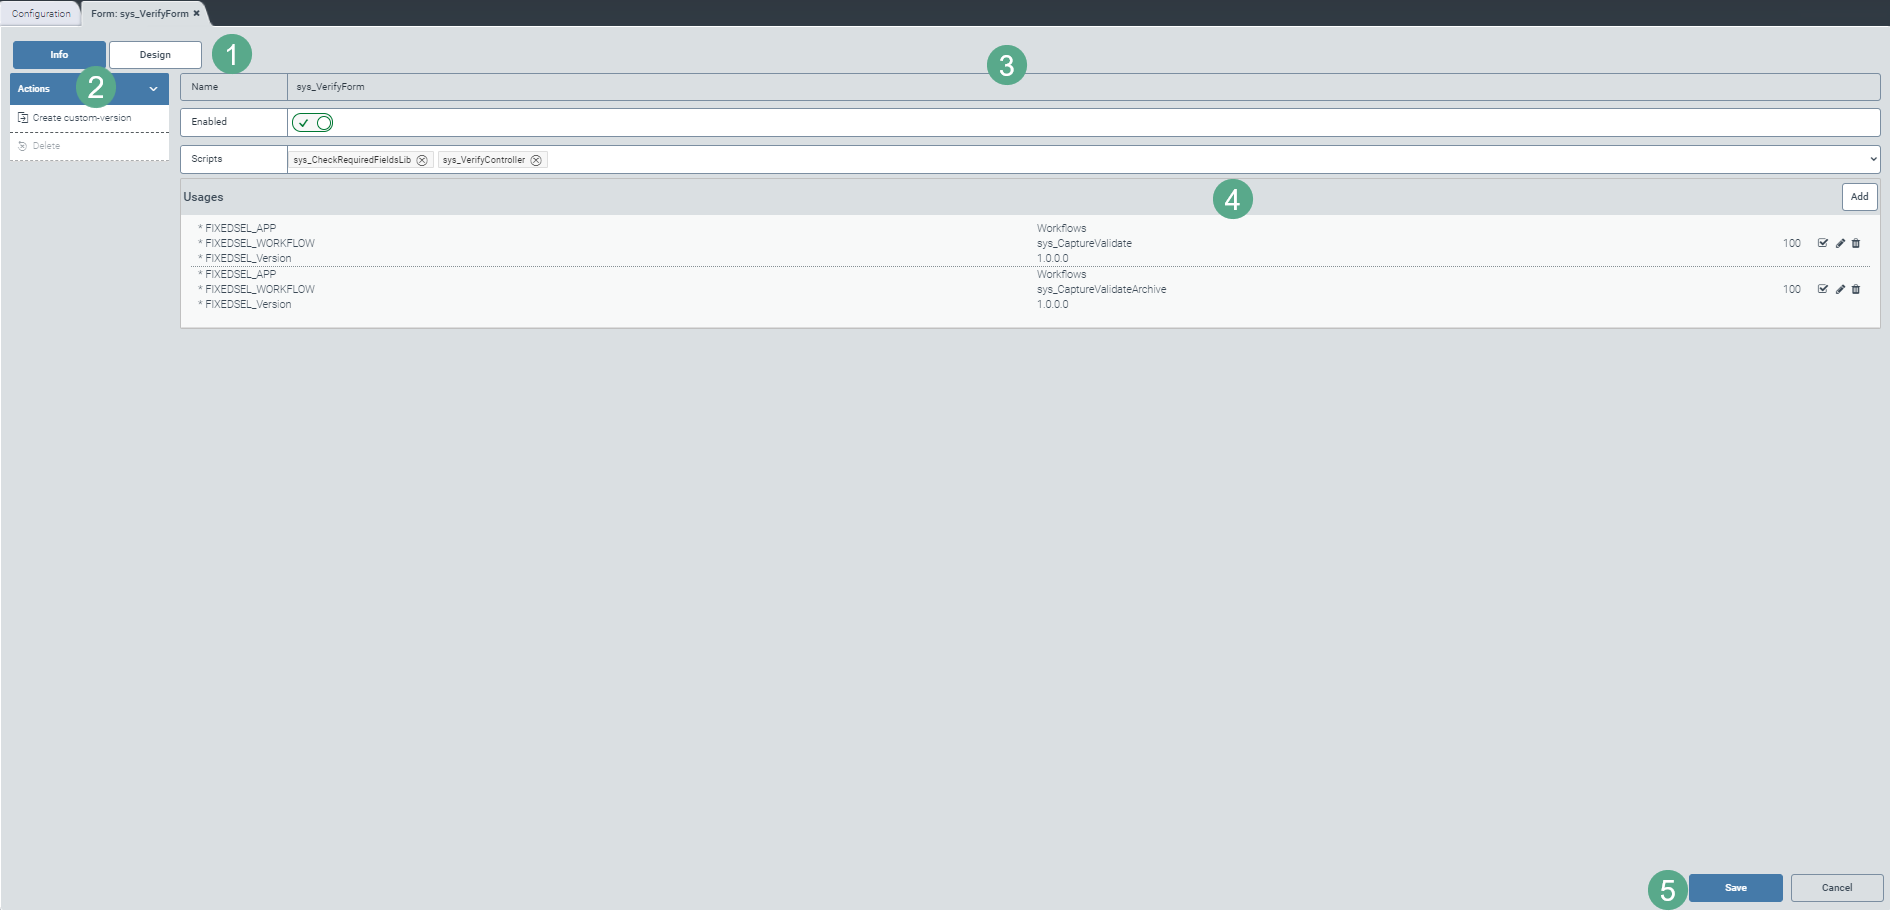Collapse the Actions panel chevron
This screenshot has height=911, width=1890.
tap(153, 89)
